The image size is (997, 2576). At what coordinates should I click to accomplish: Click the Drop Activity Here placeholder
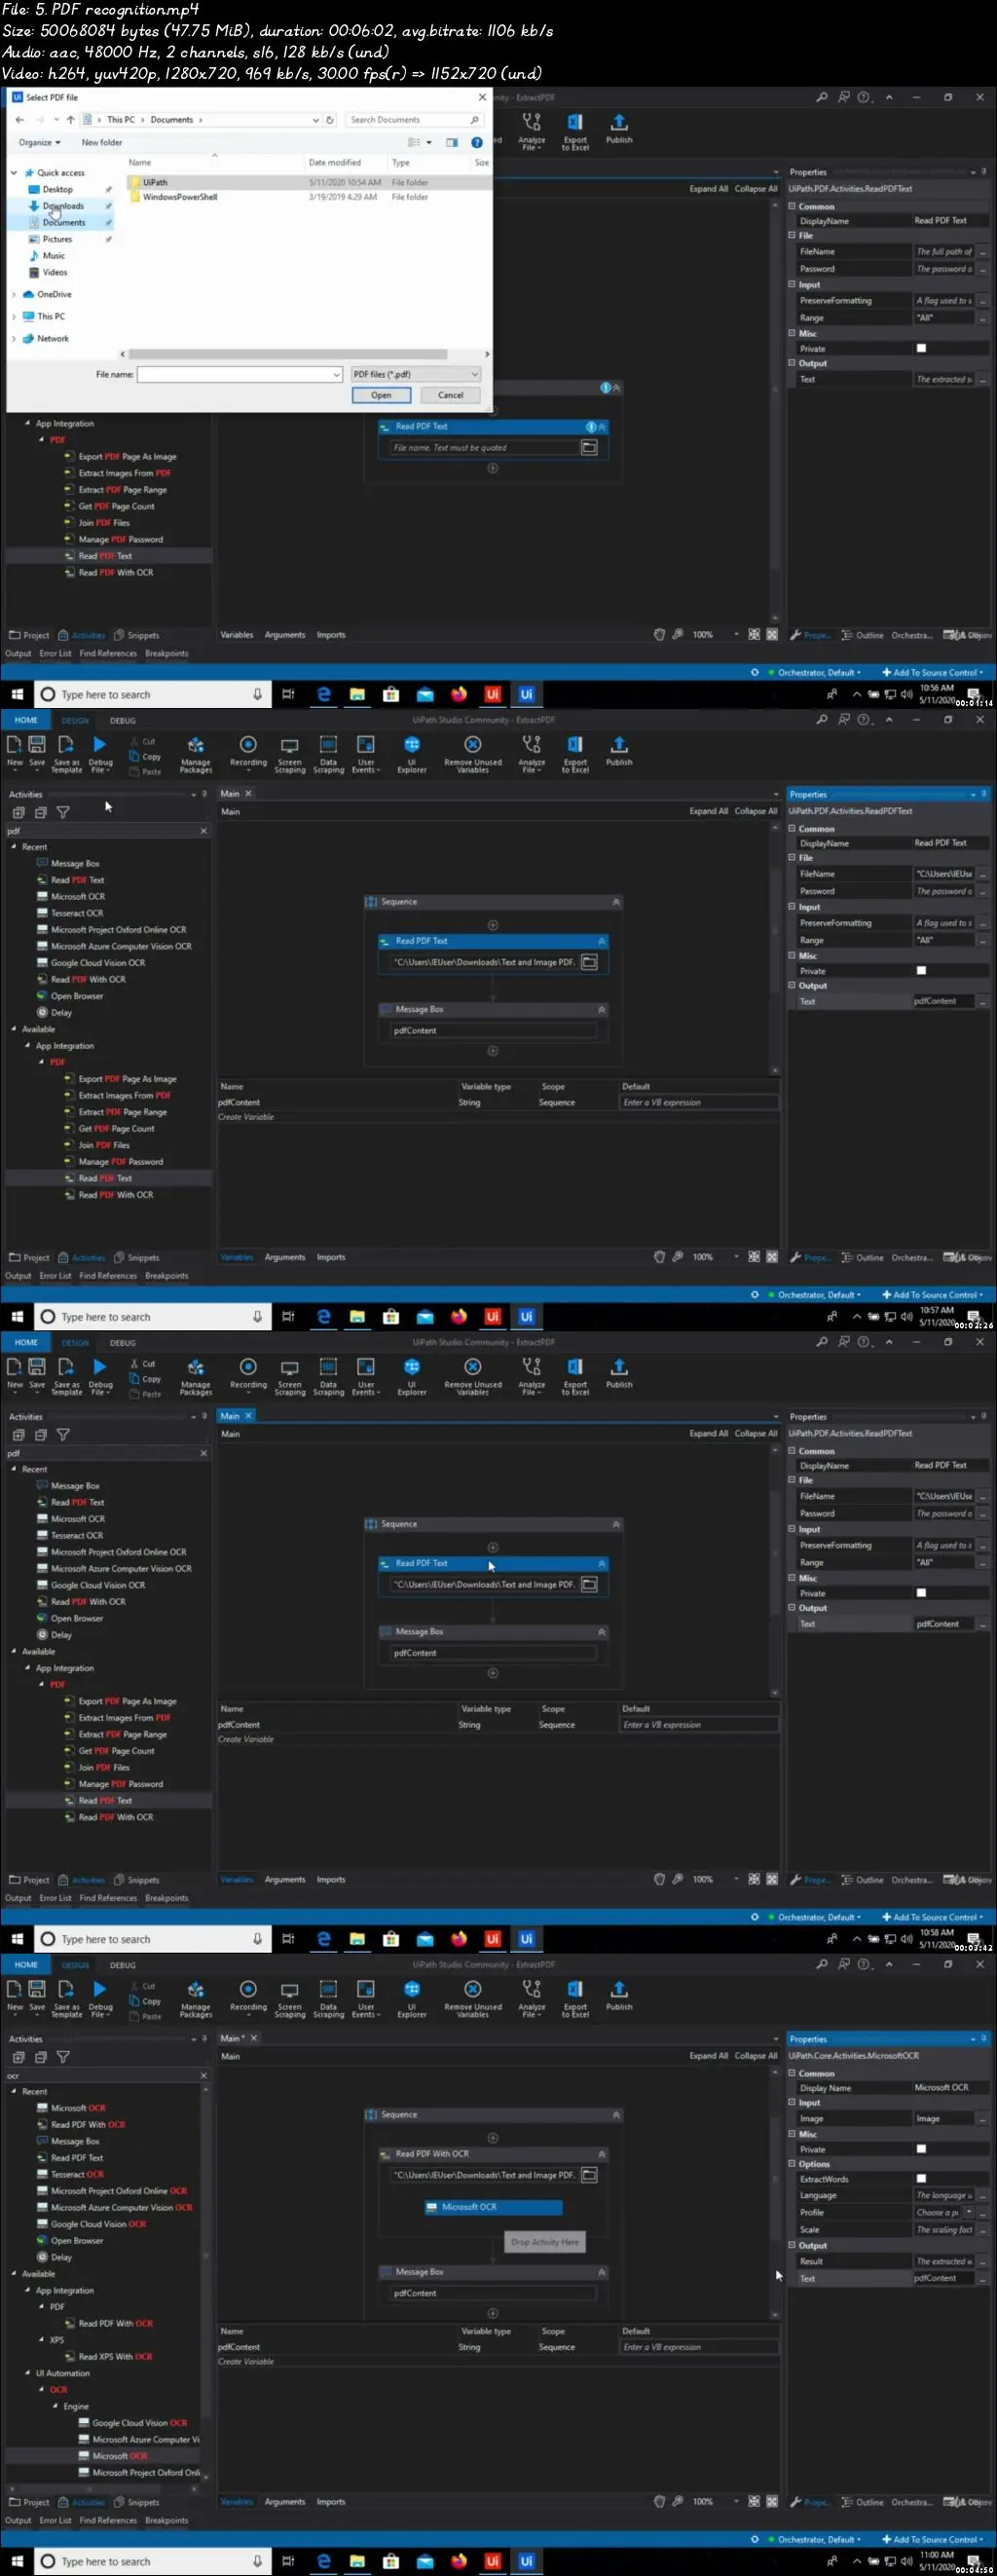pyautogui.click(x=545, y=2243)
